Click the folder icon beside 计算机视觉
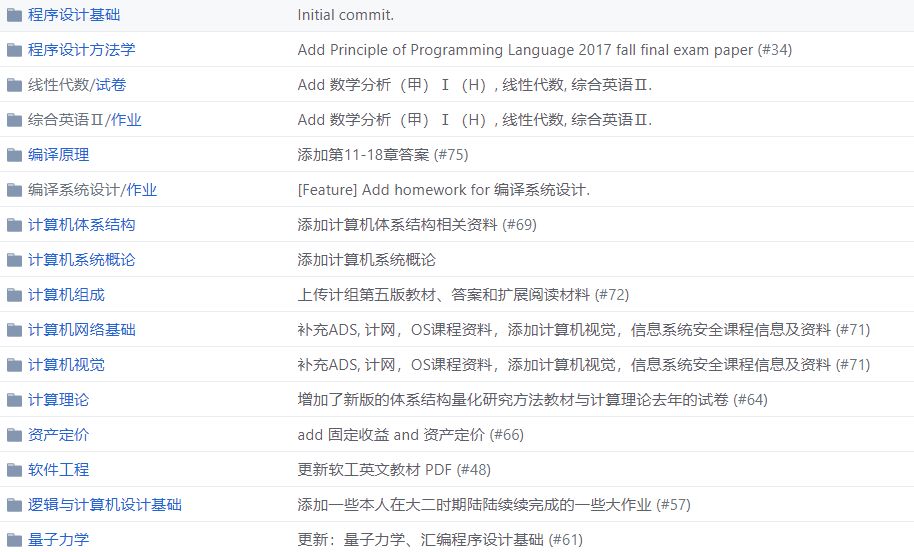Viewport: 914px width, 552px height. pos(14,365)
